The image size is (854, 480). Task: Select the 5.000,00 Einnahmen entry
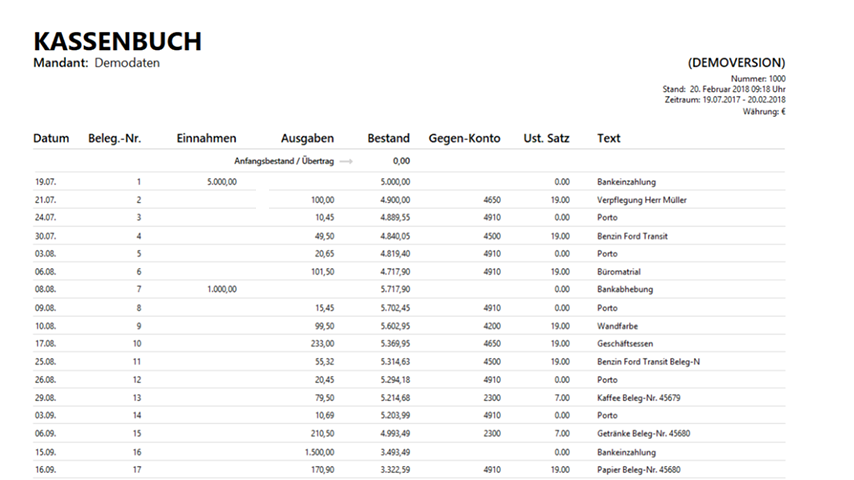(222, 182)
